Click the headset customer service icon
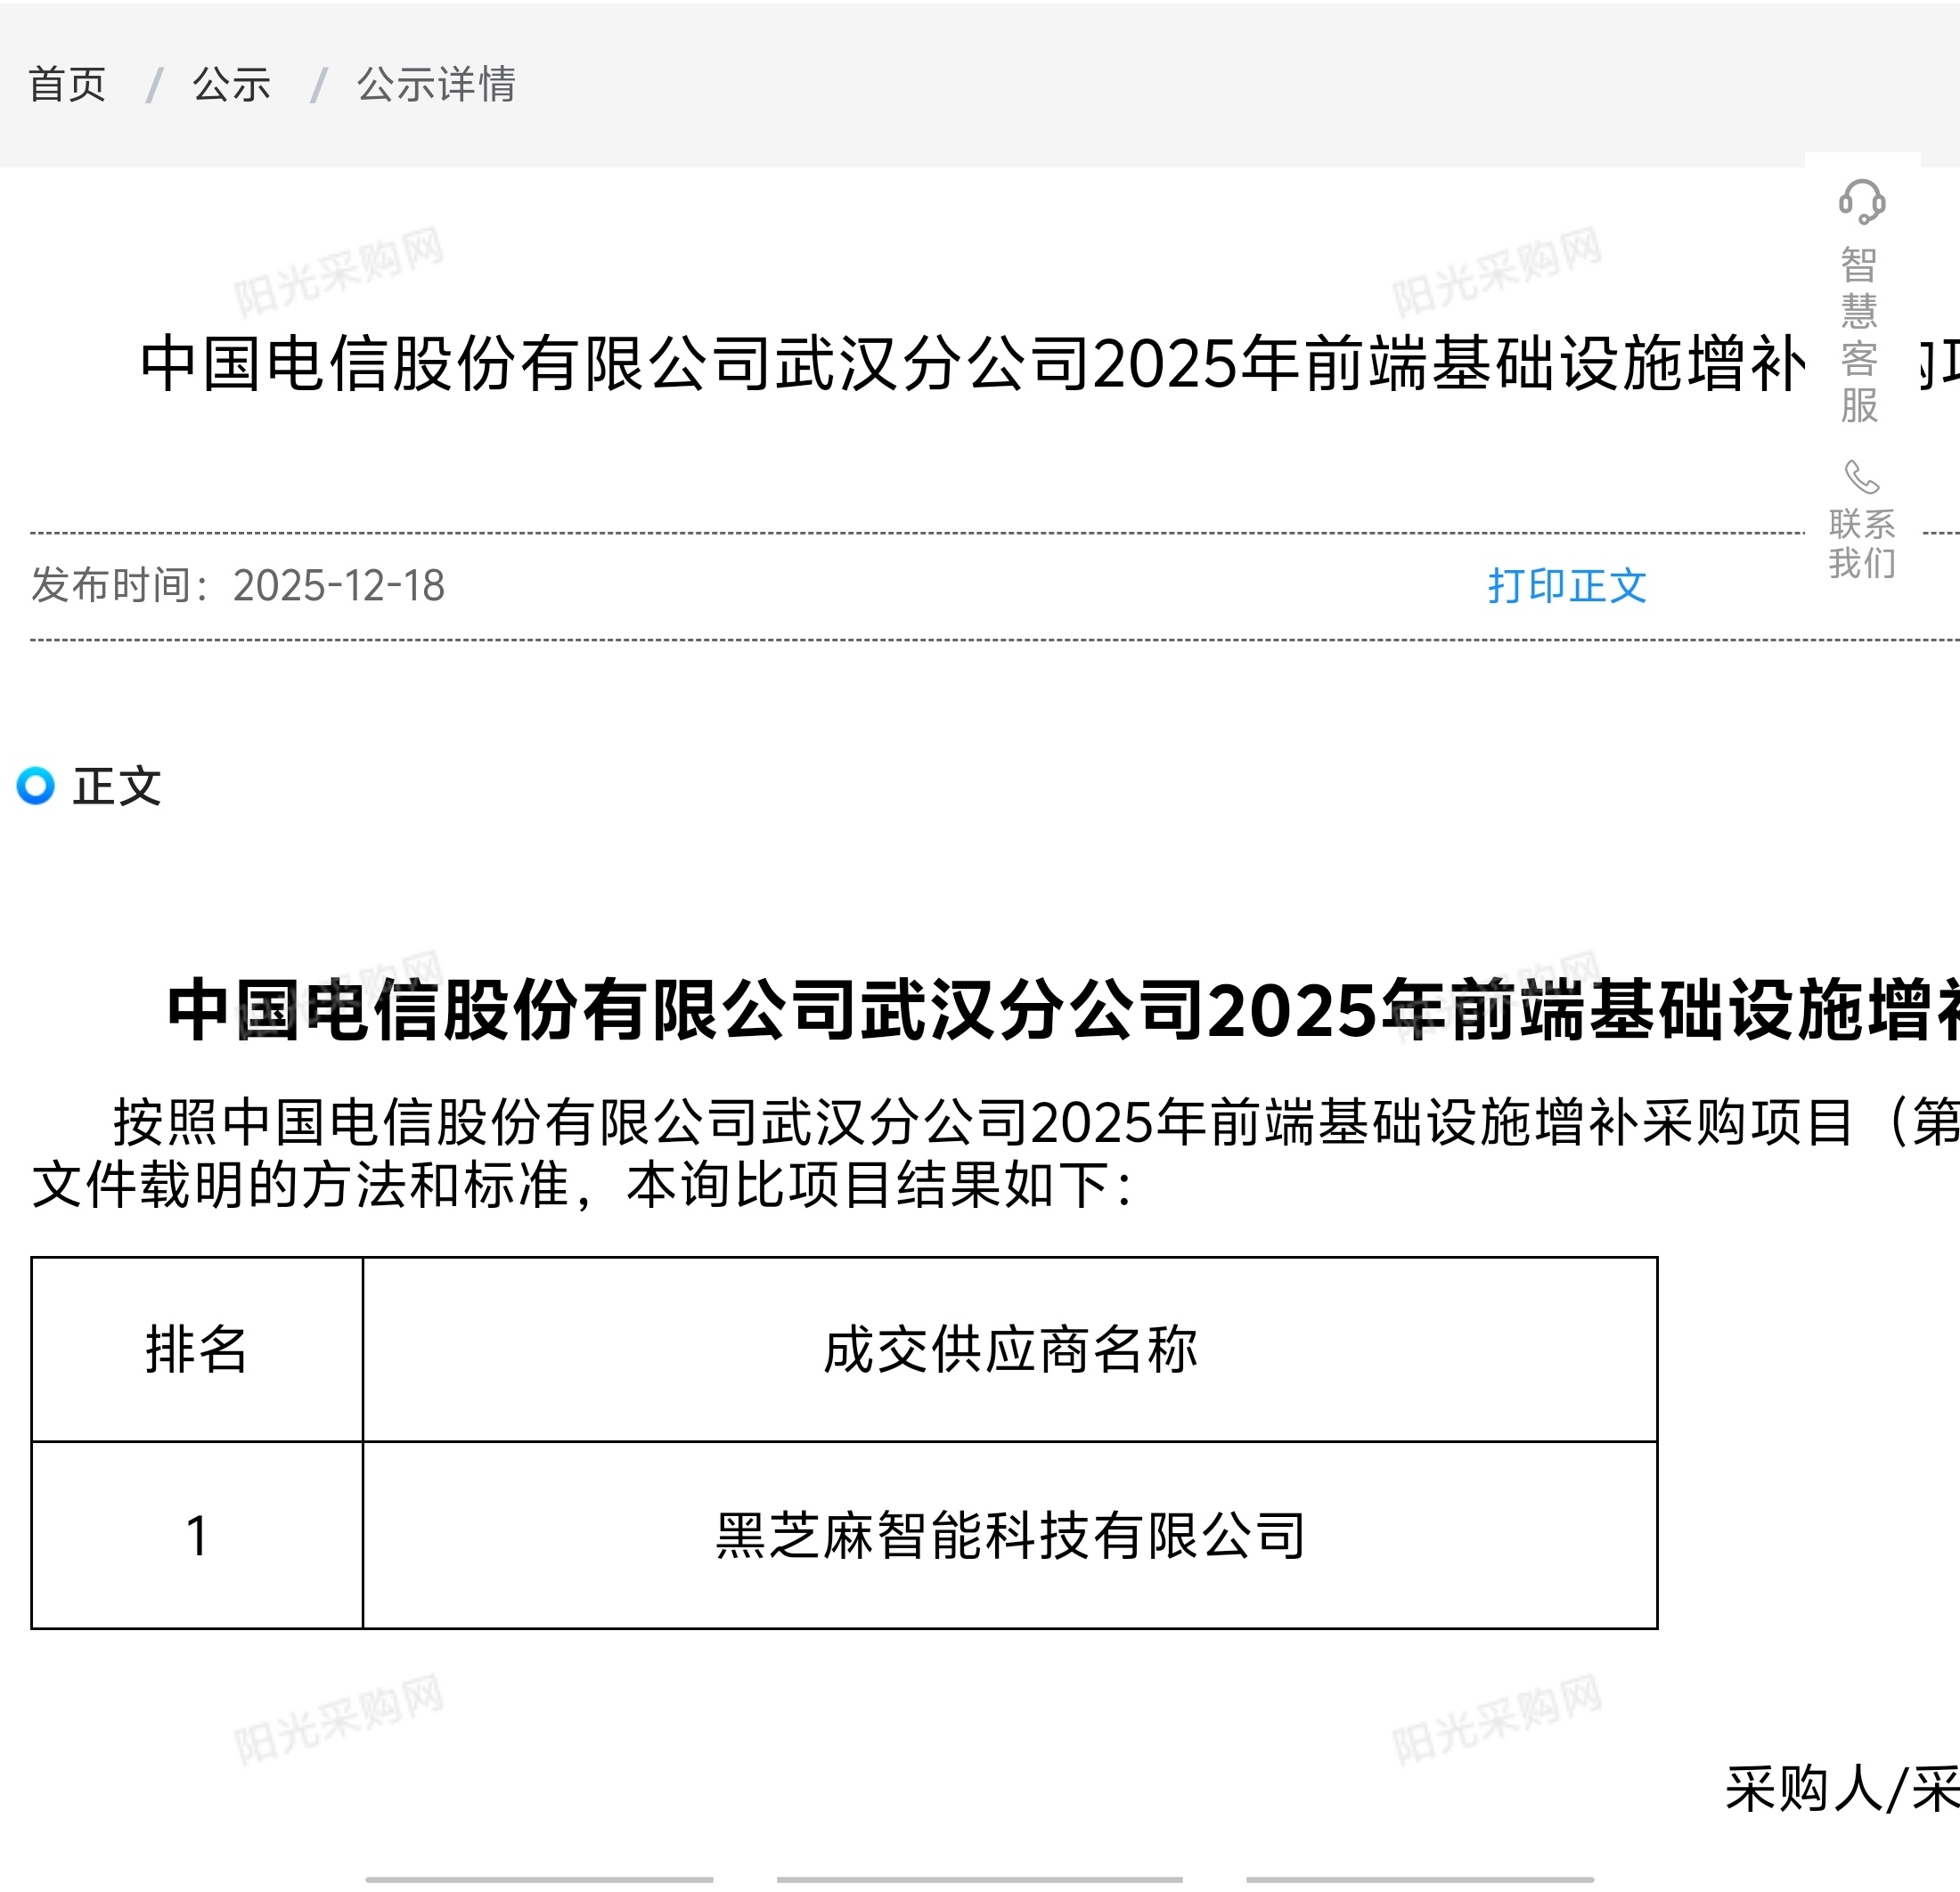The image size is (1960, 1892). (x=1861, y=202)
